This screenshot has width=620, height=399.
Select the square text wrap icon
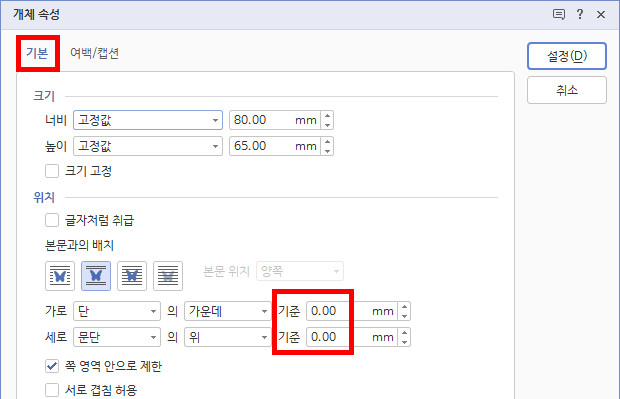(x=60, y=276)
